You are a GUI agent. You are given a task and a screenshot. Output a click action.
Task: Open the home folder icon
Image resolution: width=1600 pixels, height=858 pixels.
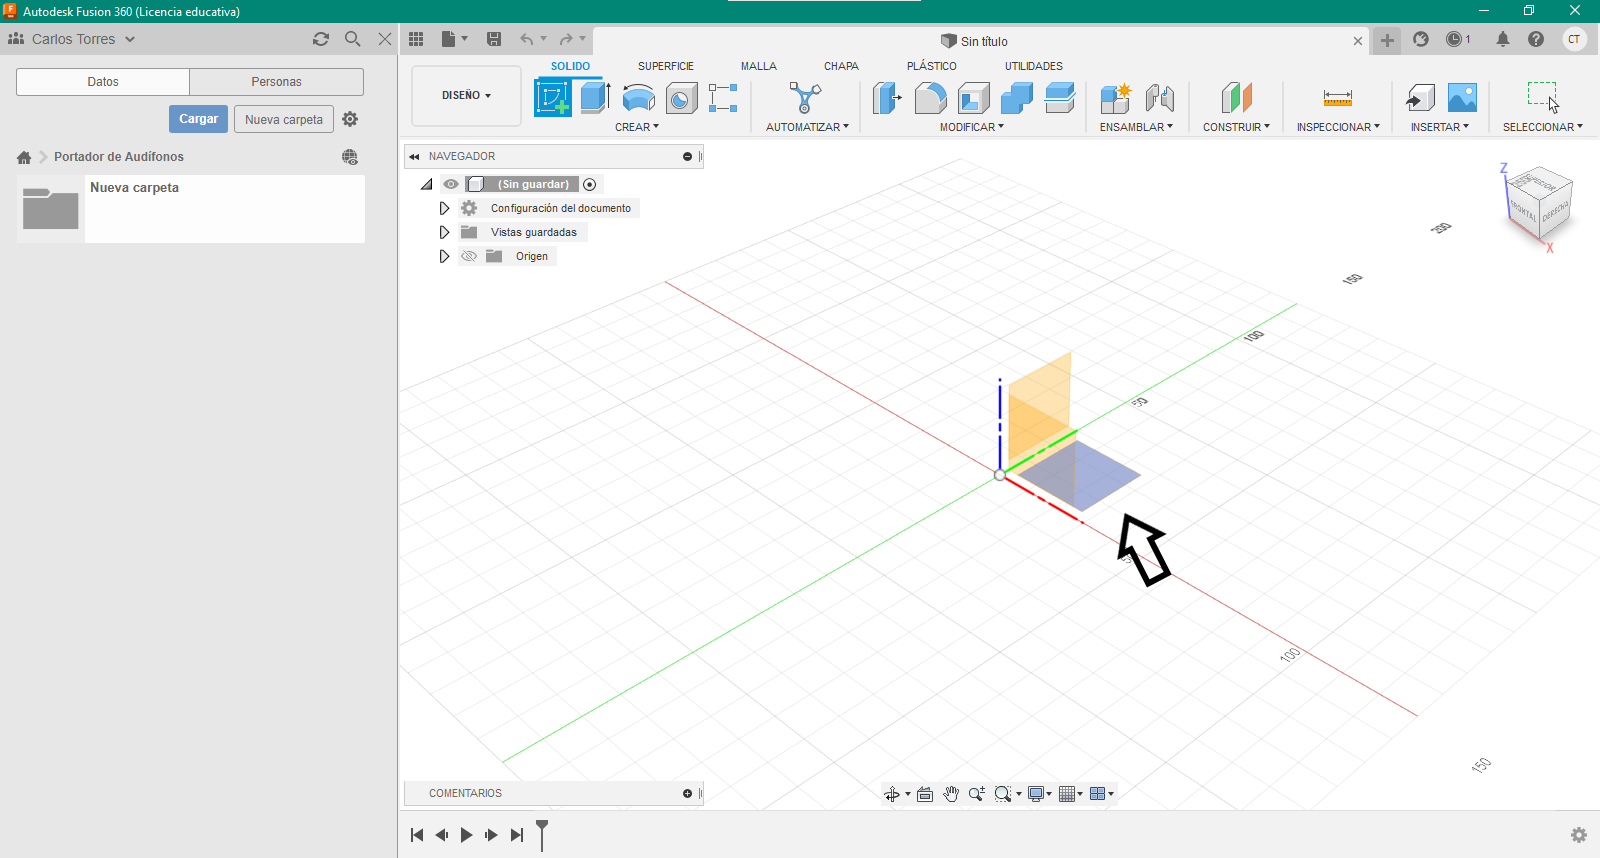(x=24, y=157)
